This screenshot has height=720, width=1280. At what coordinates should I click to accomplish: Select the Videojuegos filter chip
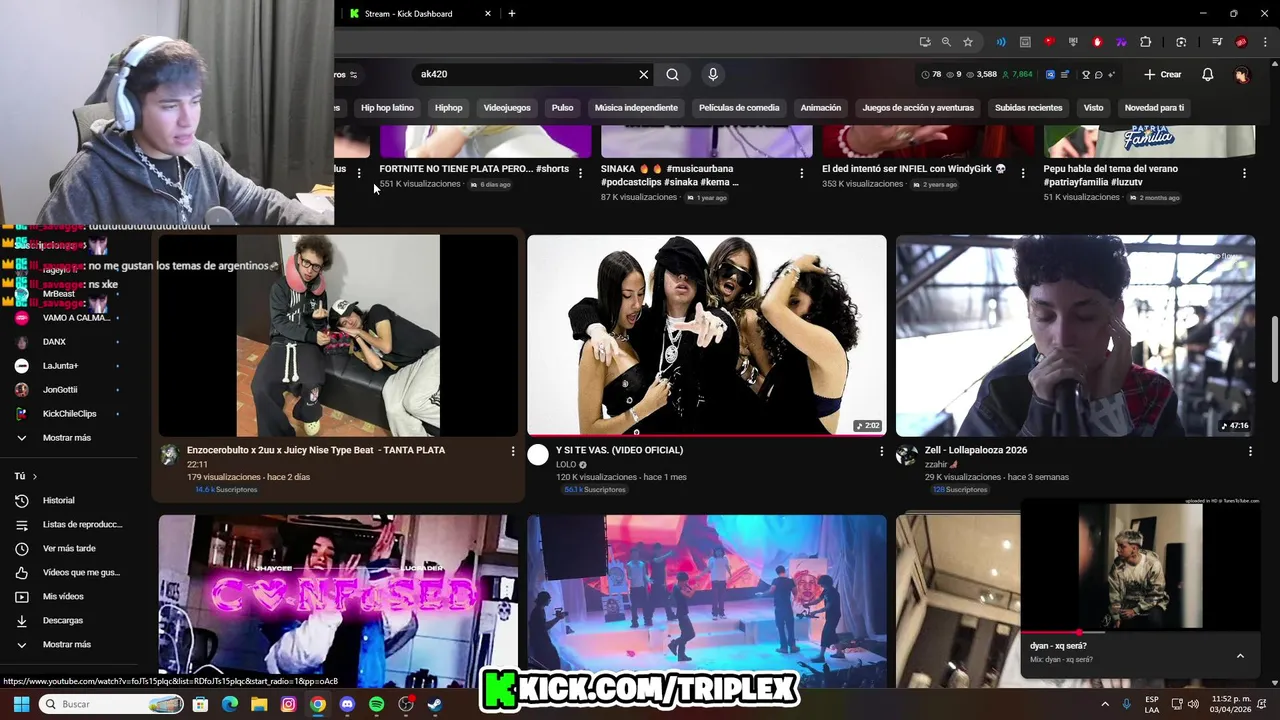(507, 108)
